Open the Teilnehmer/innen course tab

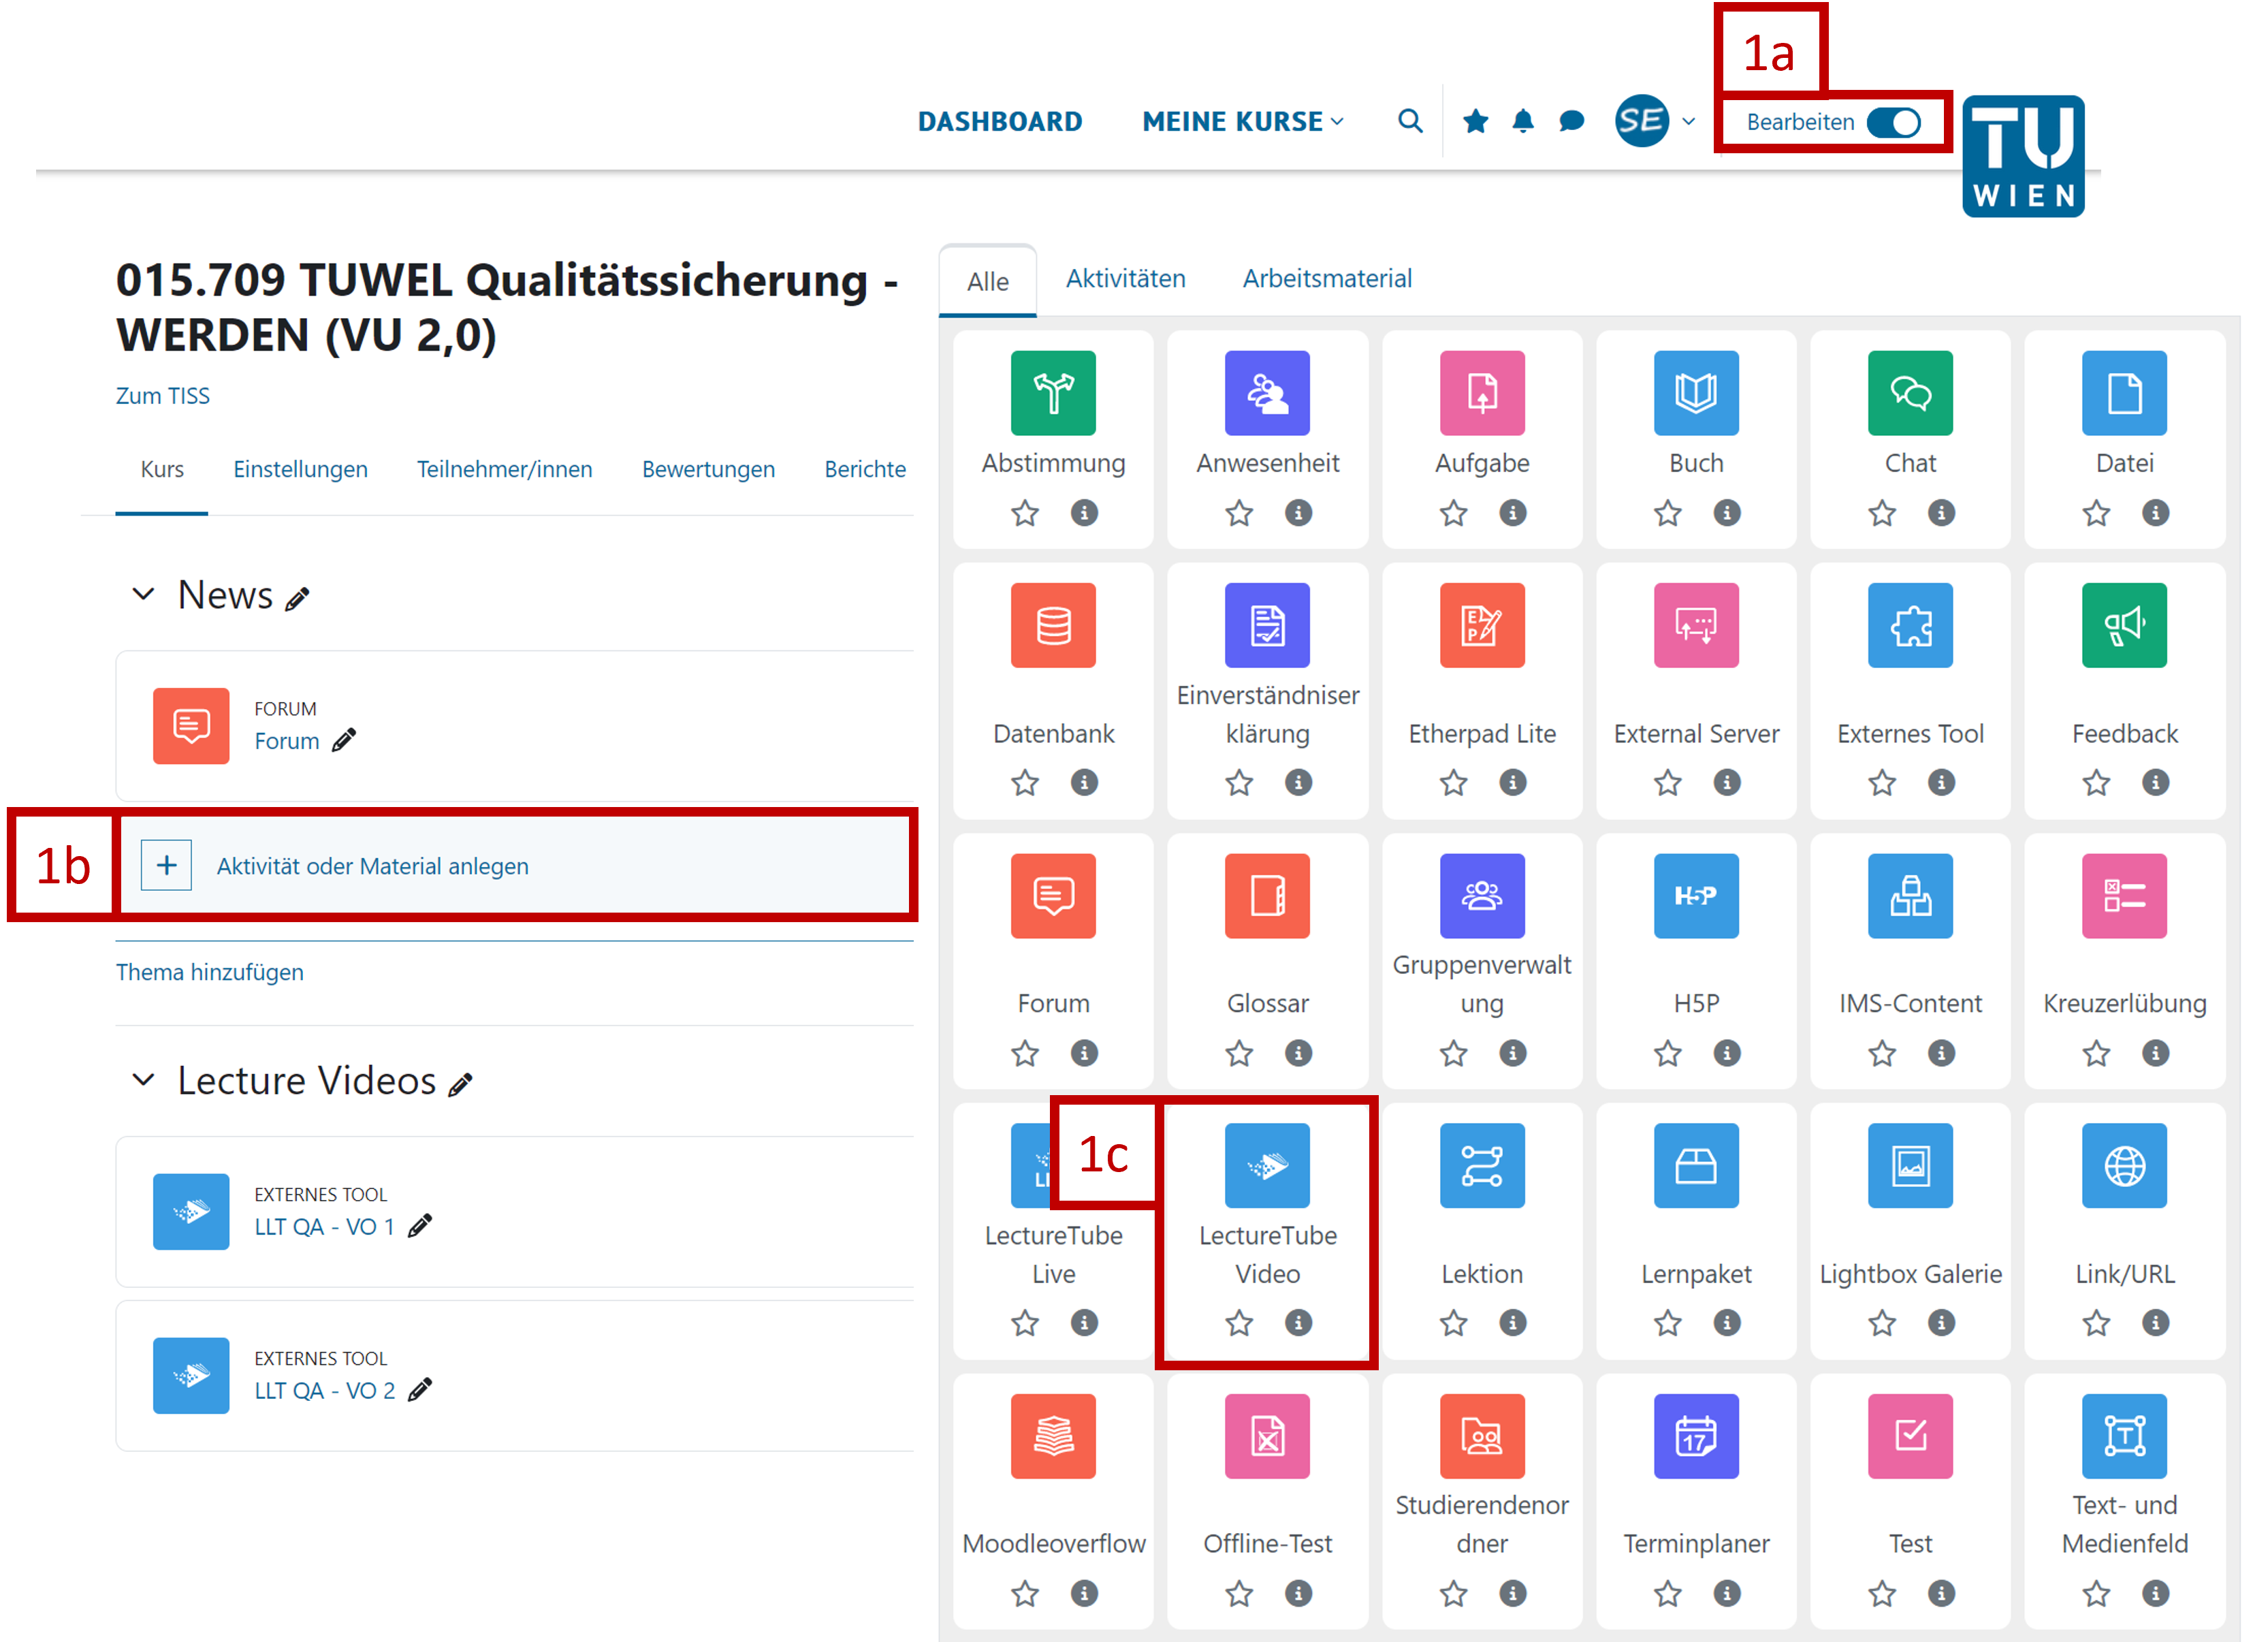click(504, 469)
